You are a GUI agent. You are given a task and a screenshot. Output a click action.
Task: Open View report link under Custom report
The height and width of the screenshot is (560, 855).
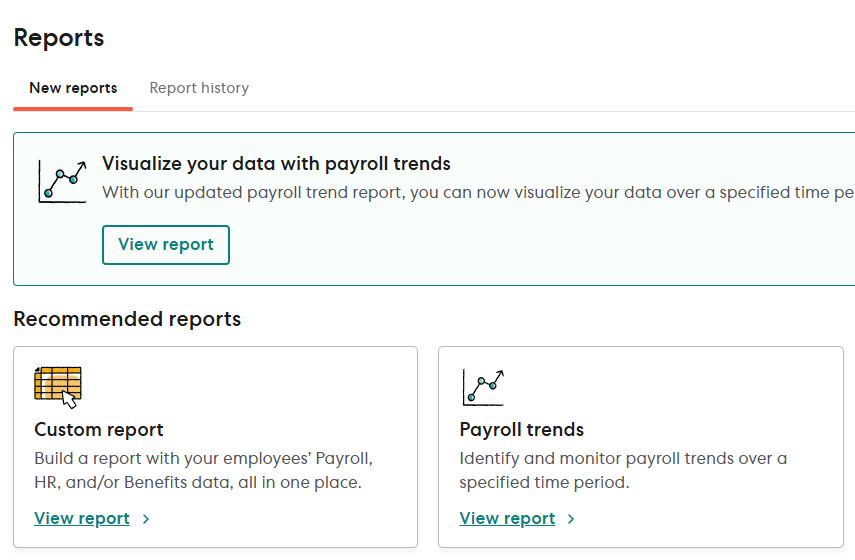coord(82,518)
